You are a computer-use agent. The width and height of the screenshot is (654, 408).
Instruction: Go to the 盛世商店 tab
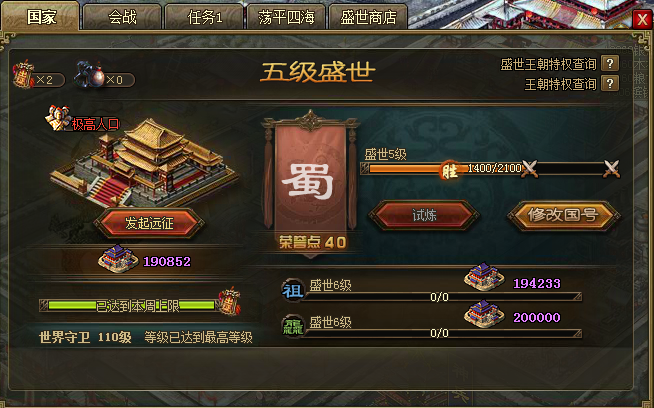coord(368,17)
